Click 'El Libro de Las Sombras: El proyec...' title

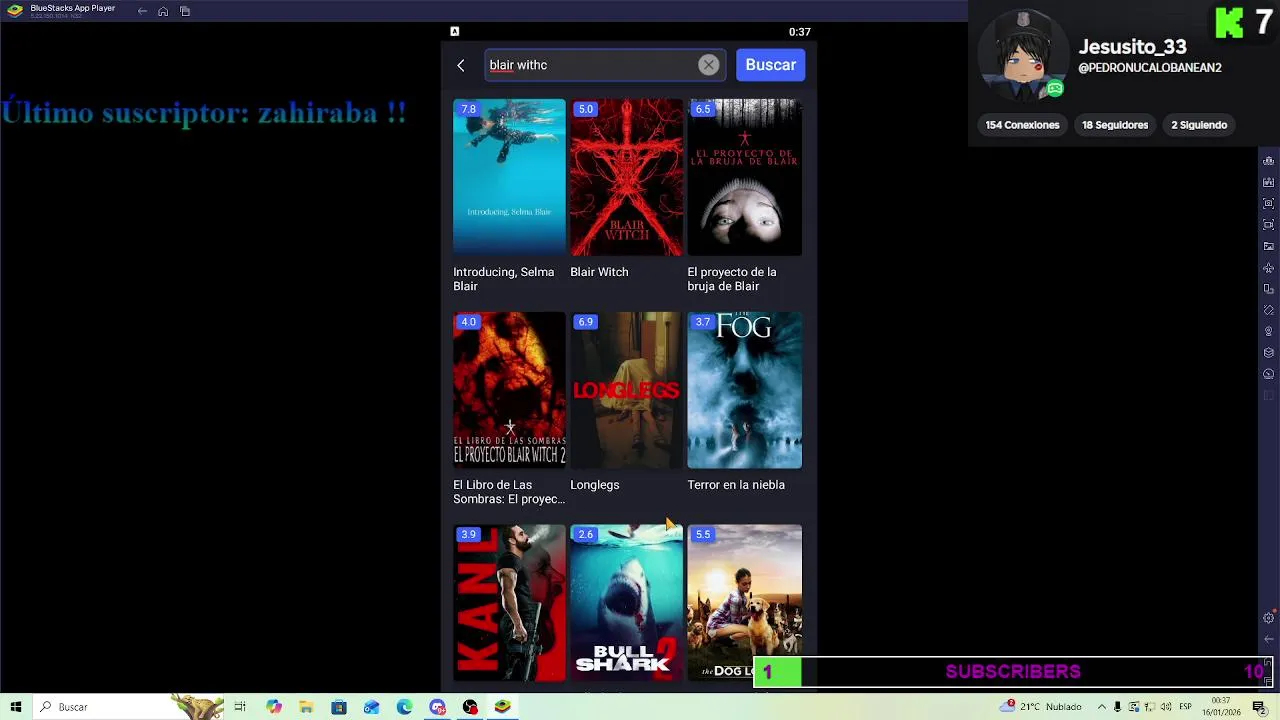pos(509,492)
